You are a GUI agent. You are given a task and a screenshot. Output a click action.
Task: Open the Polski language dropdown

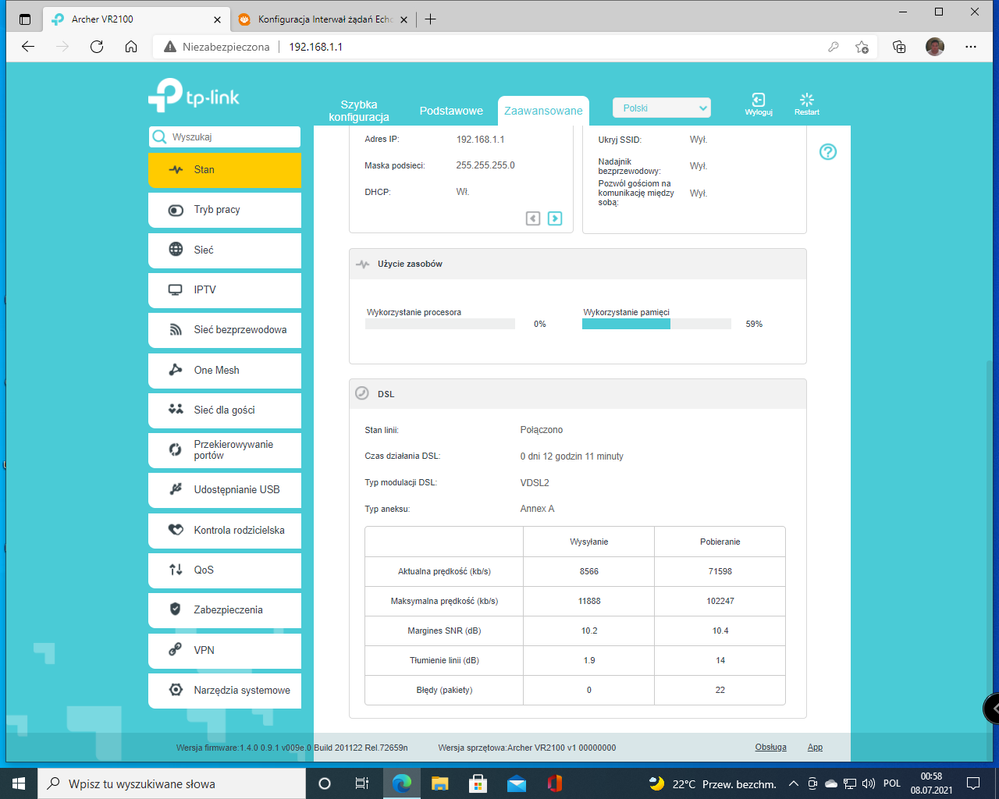tap(661, 108)
